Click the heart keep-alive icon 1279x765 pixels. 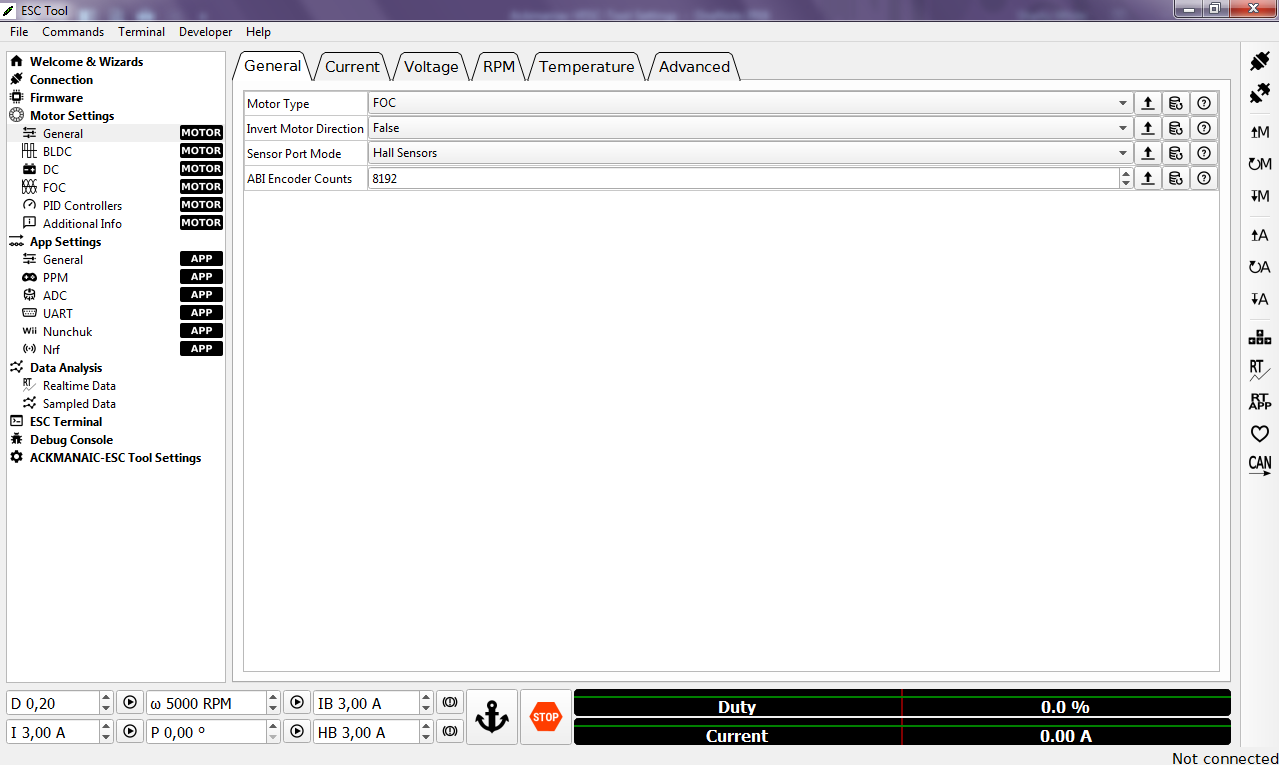tap(1259, 434)
